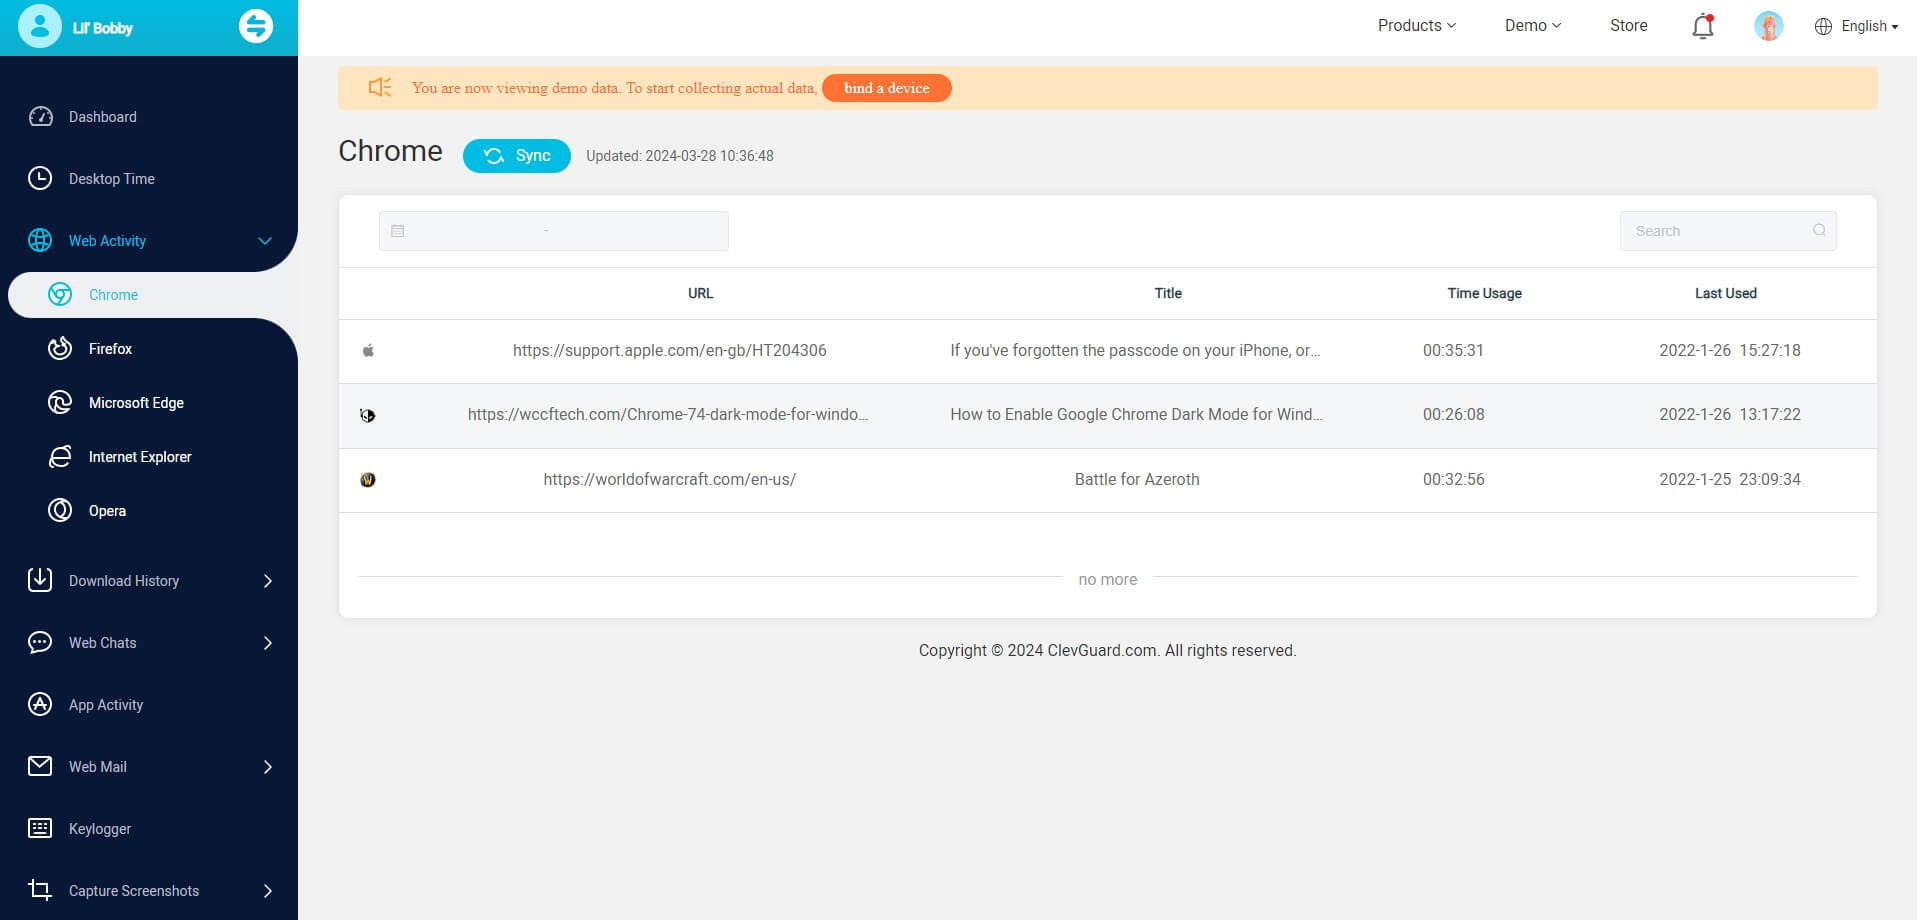Click last used 2022-1-25 23:09:34
This screenshot has height=920, width=1917.
[x=1730, y=480]
